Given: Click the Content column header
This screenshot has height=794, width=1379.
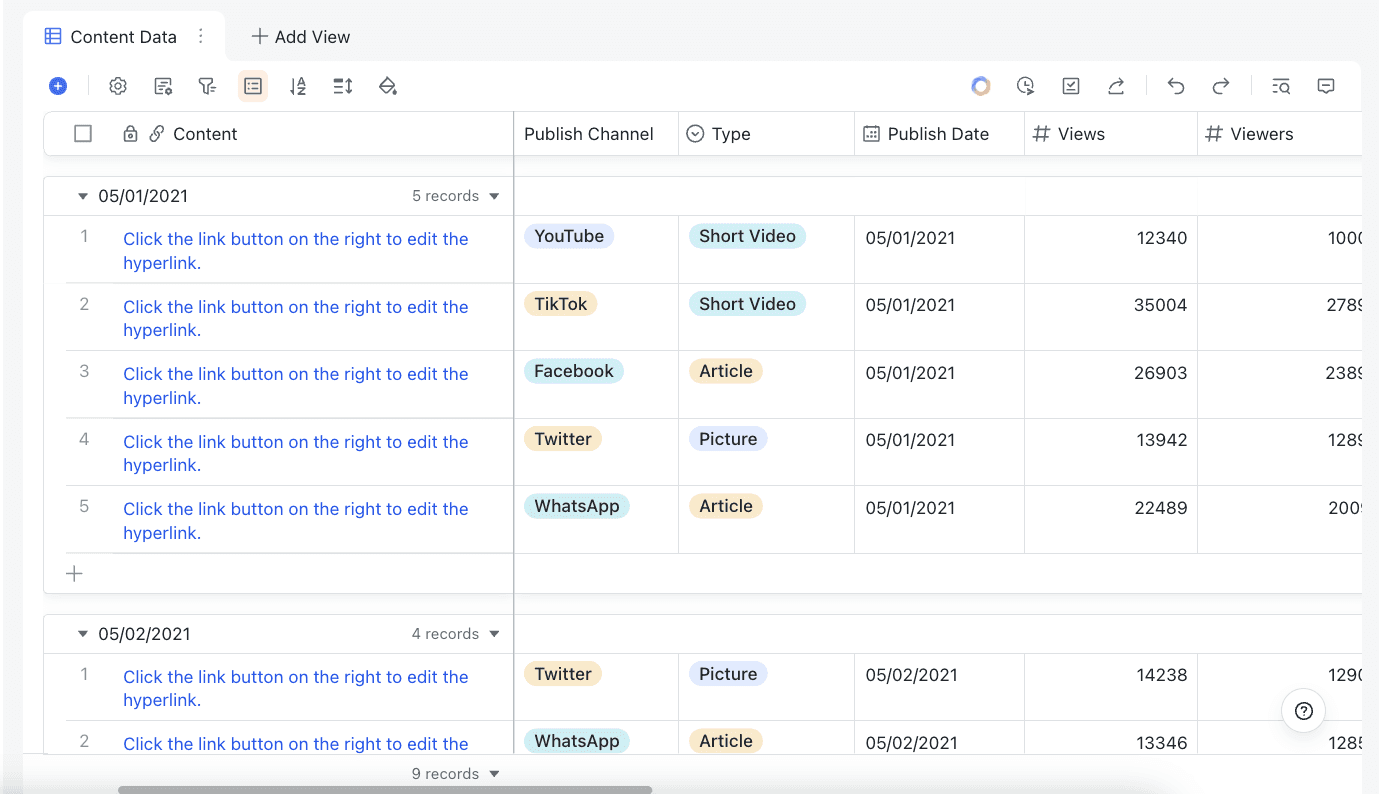Looking at the screenshot, I should 278,134.
